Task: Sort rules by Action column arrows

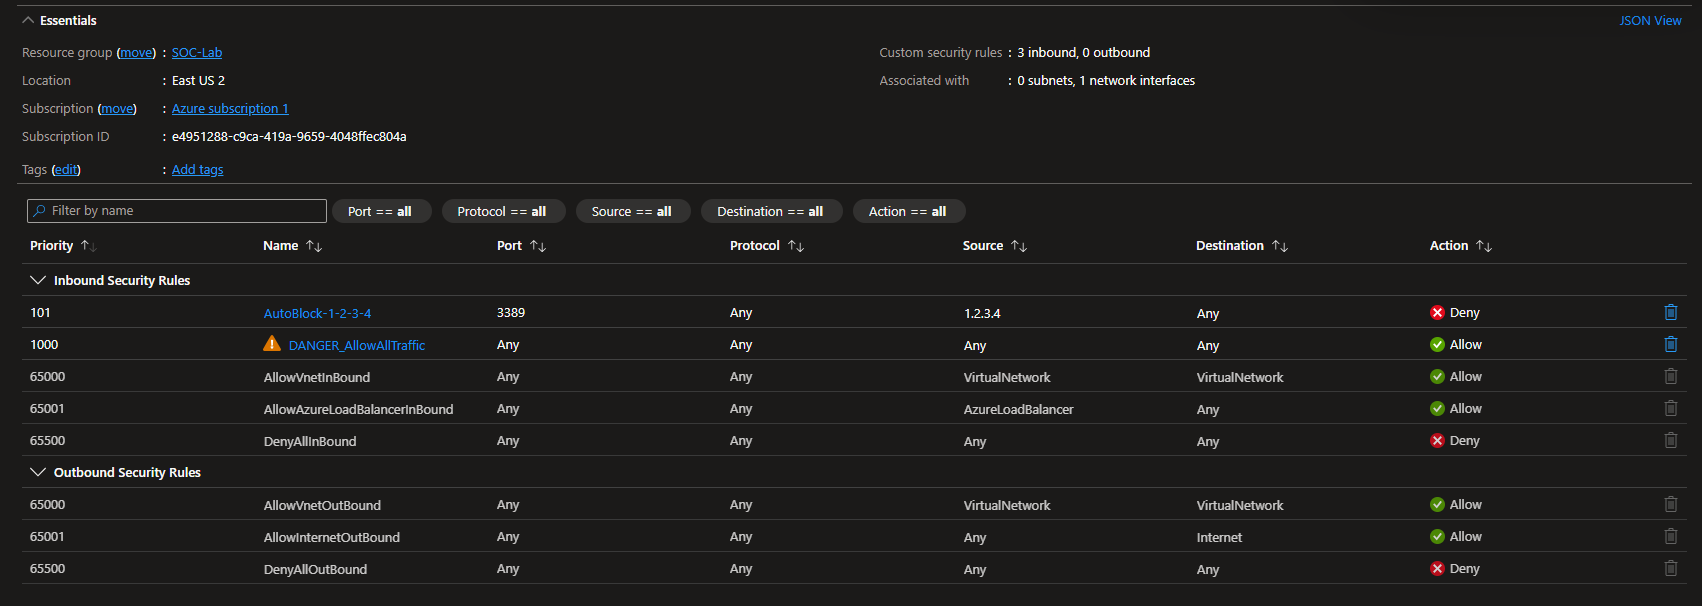Action: coord(1484,246)
